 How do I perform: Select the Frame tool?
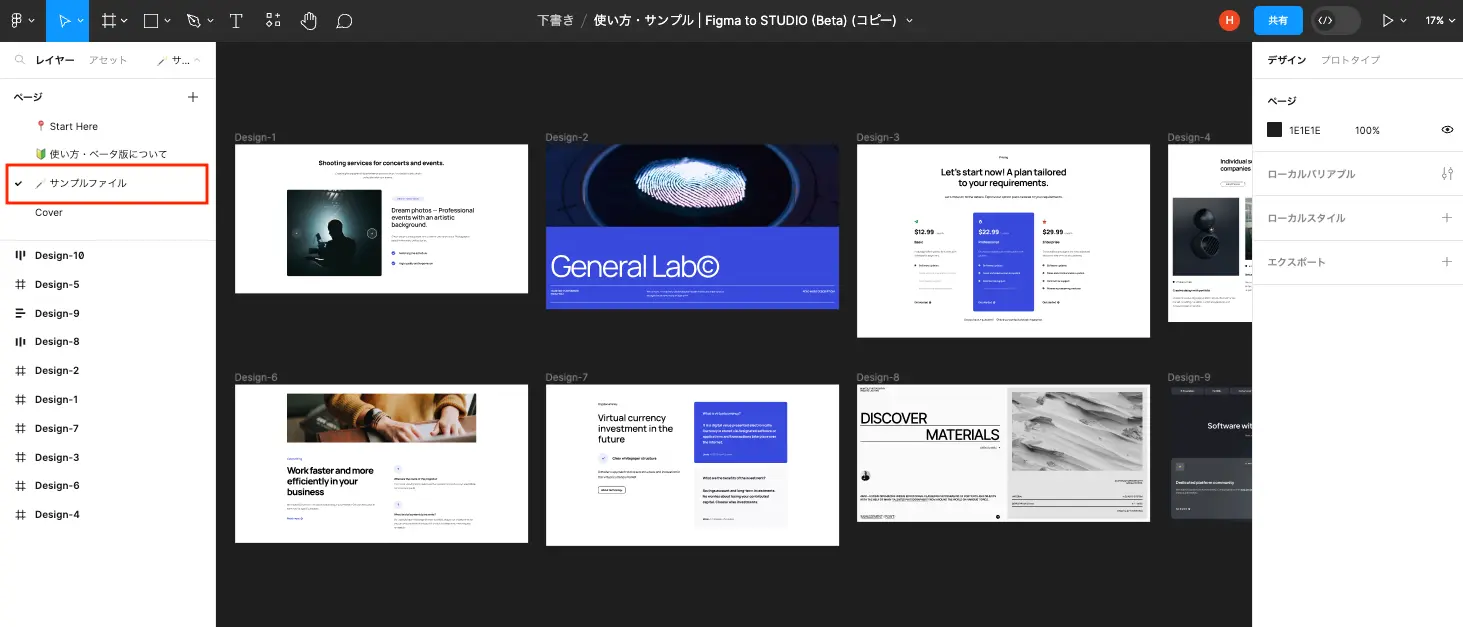[x=108, y=20]
